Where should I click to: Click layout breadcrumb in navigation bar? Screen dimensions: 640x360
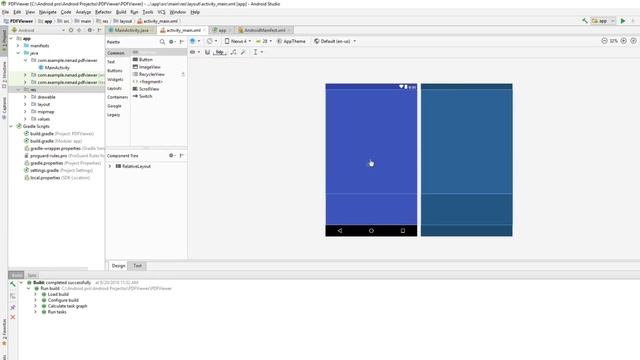[123, 21]
